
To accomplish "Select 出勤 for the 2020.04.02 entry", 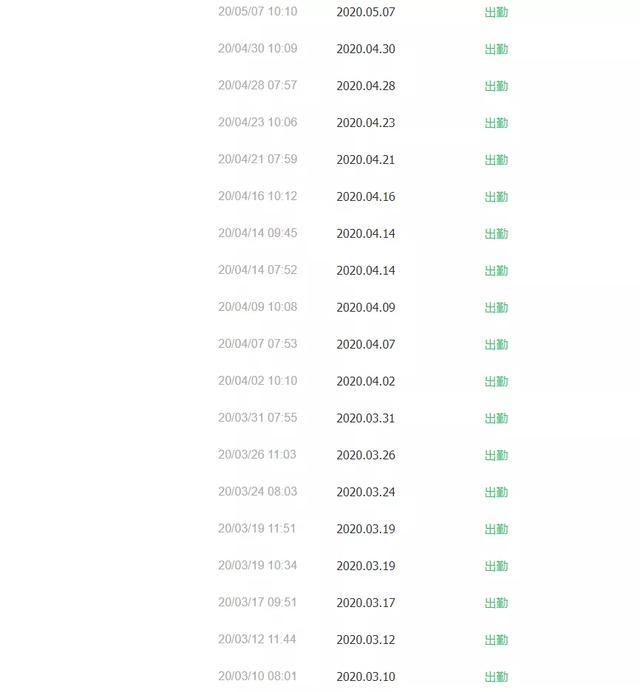I will (496, 382).
